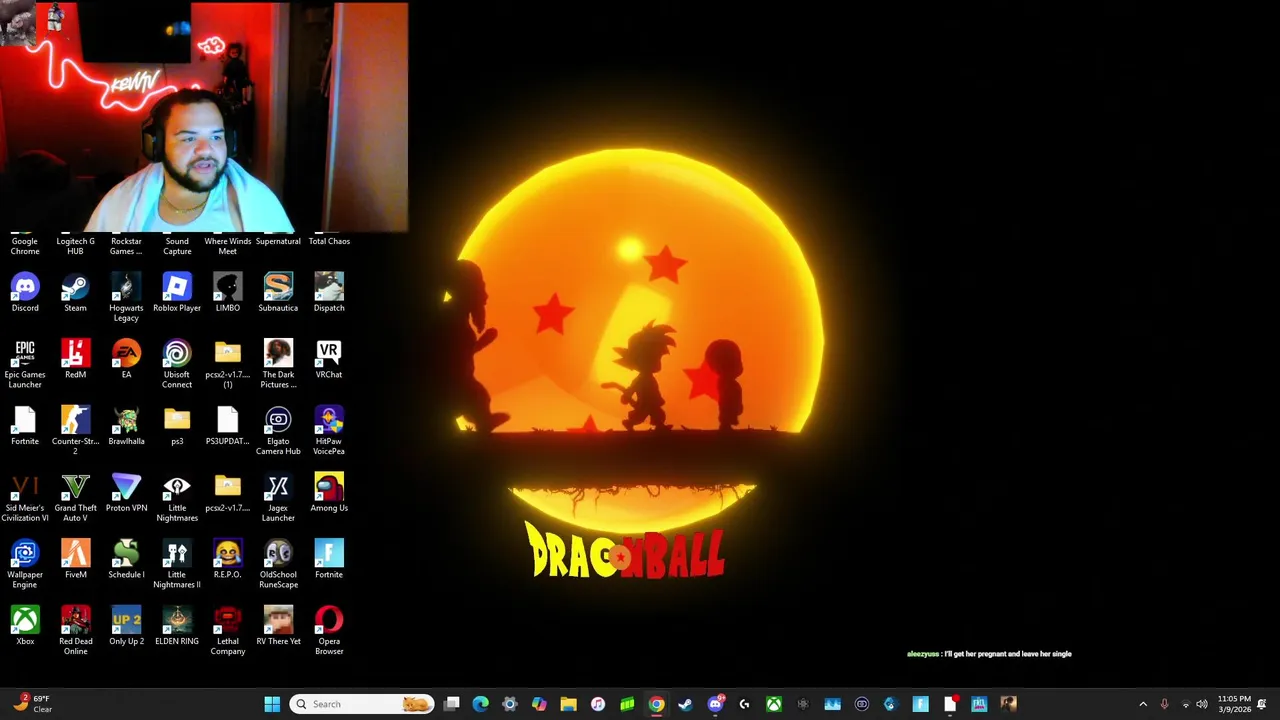Open the Discord desktop shortcut
Image resolution: width=1280 pixels, height=720 pixels.
coord(25,293)
